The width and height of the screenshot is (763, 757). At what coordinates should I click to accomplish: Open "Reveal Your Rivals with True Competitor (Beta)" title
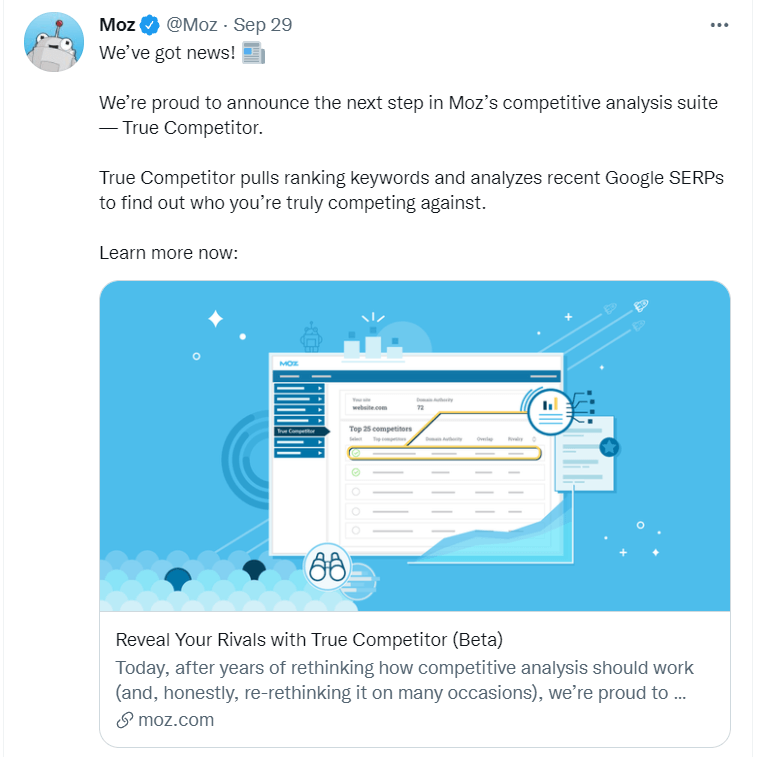(x=309, y=640)
